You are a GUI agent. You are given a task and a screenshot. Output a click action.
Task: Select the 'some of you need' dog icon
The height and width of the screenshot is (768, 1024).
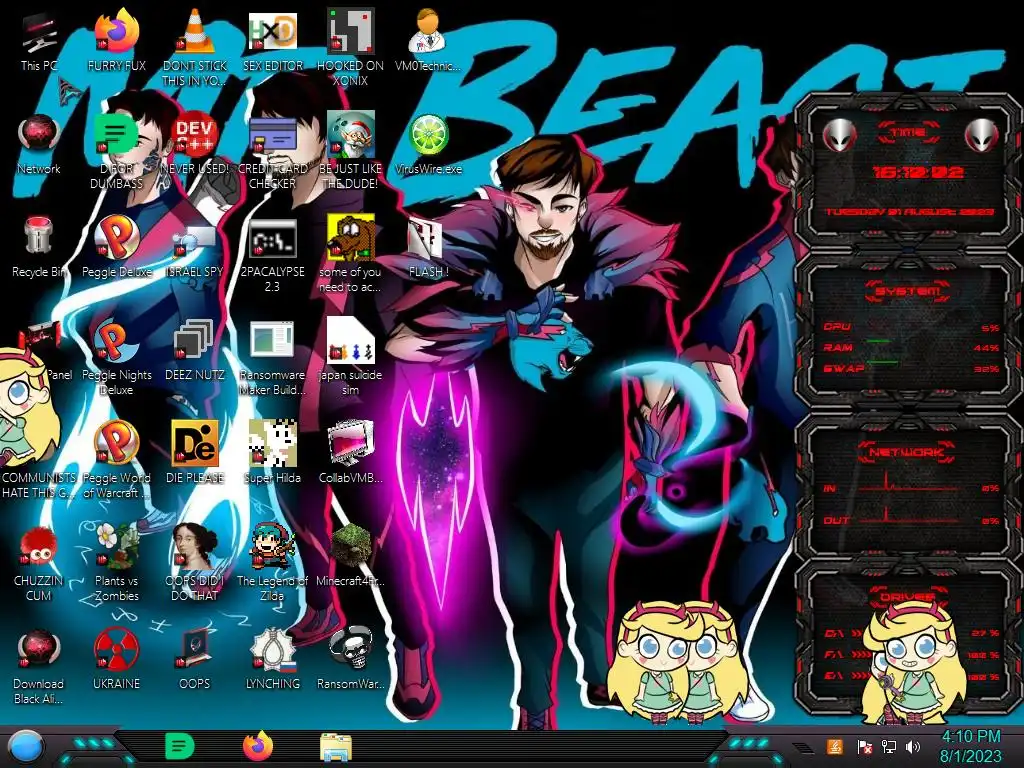pos(350,253)
